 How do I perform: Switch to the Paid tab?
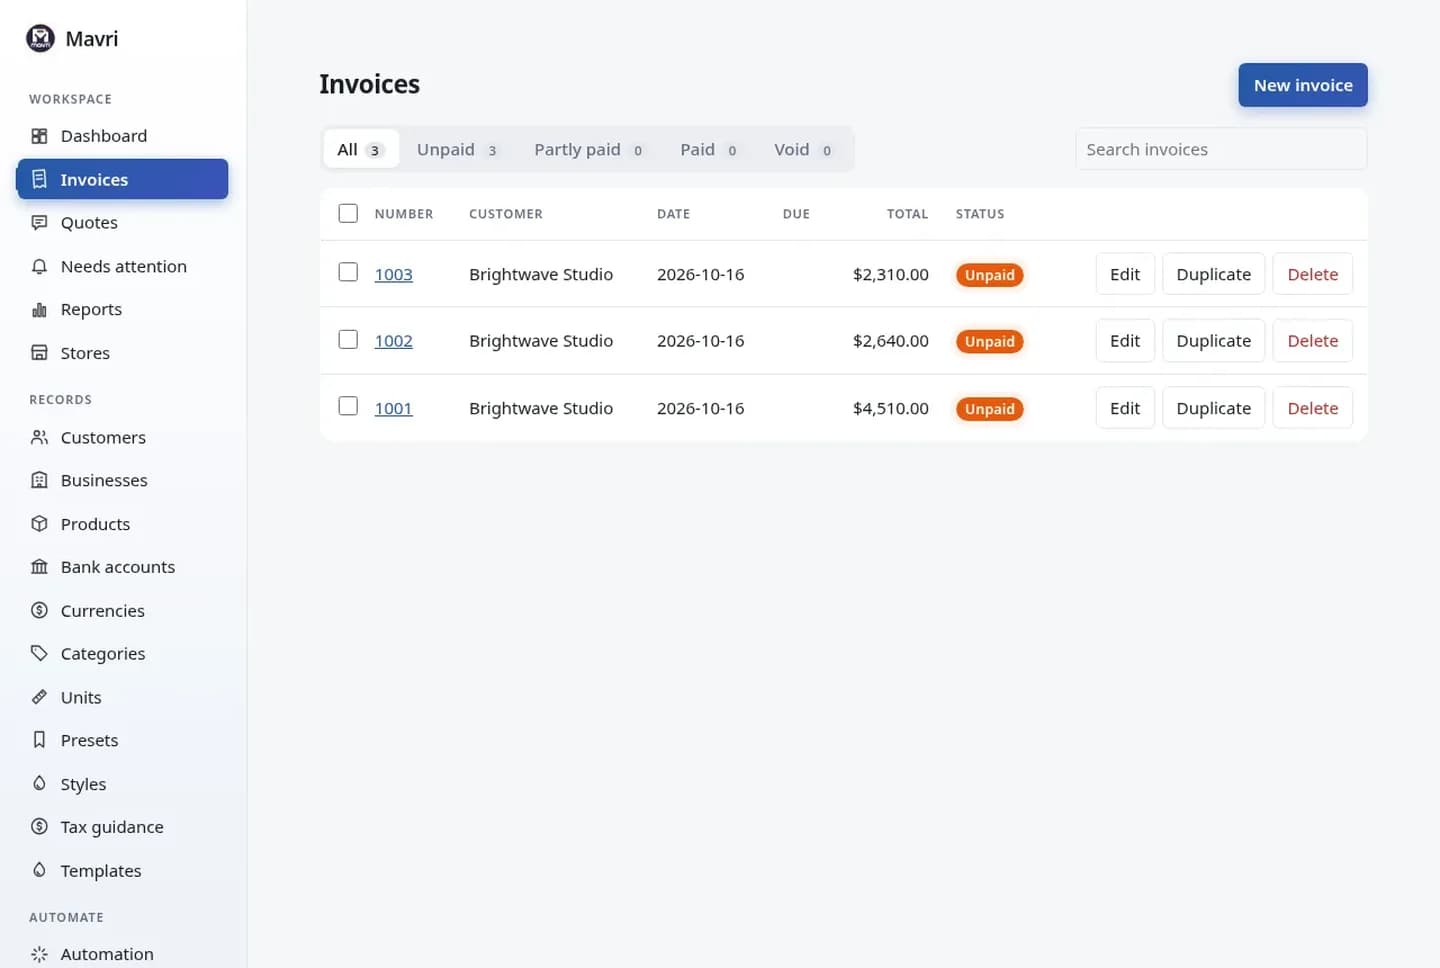pos(709,149)
